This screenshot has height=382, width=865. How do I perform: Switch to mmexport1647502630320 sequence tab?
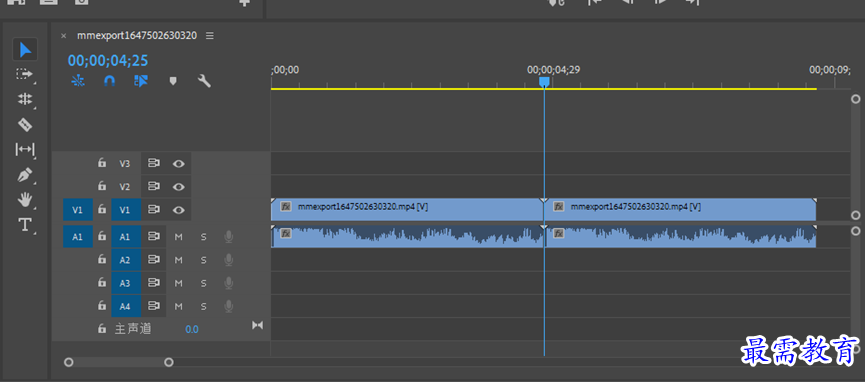137,36
